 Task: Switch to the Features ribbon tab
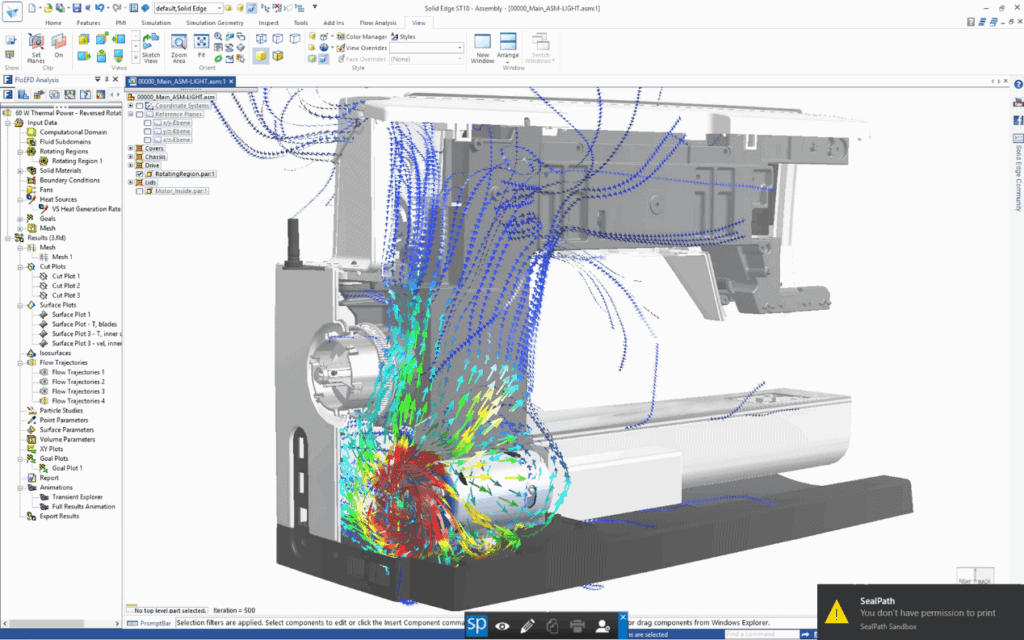click(89, 23)
